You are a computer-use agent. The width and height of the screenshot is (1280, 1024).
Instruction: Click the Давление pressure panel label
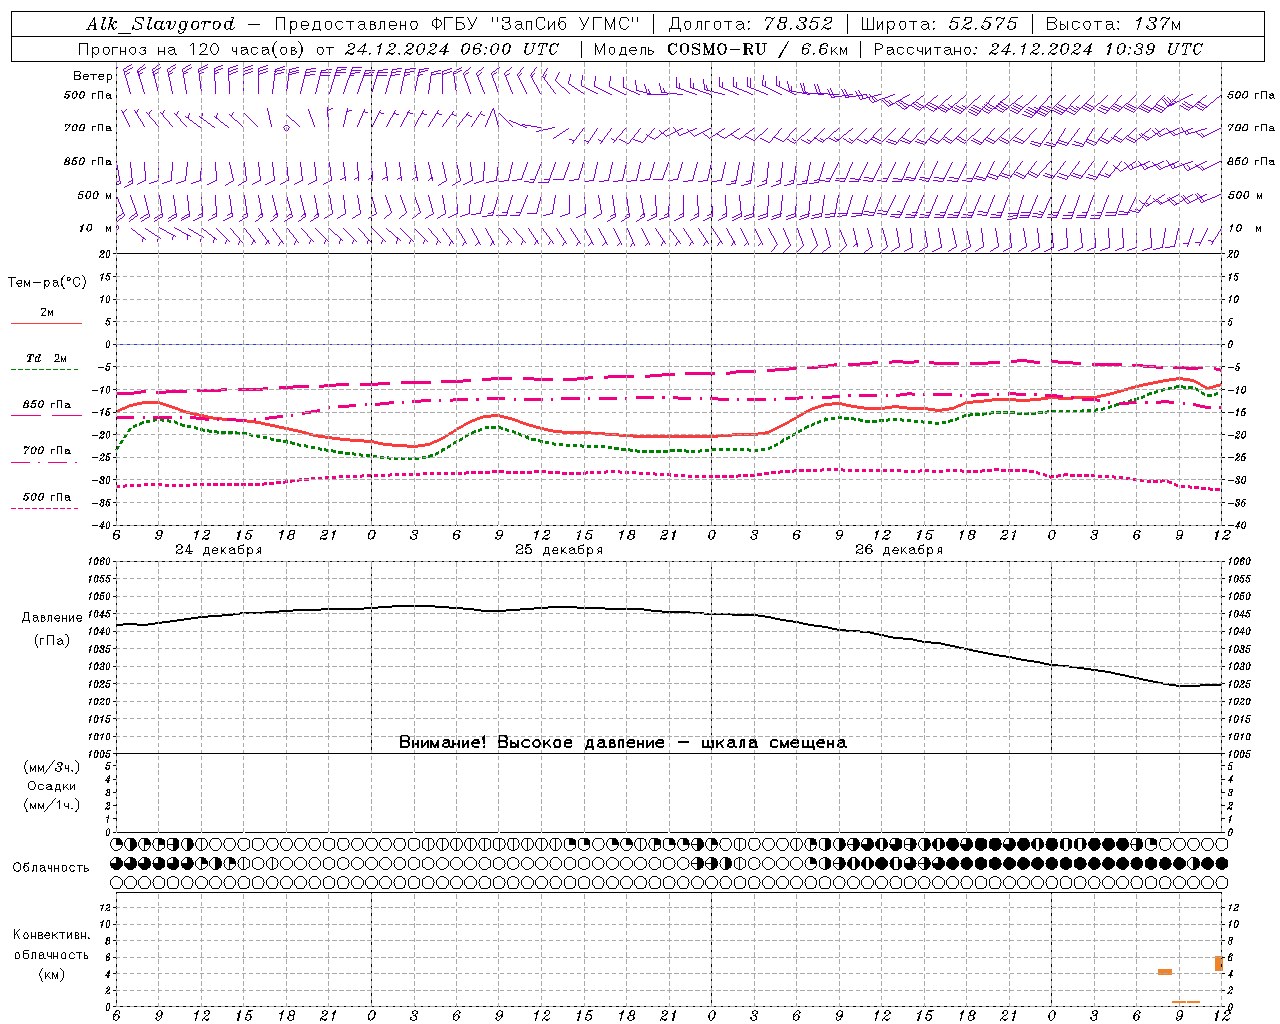[x=52, y=618]
